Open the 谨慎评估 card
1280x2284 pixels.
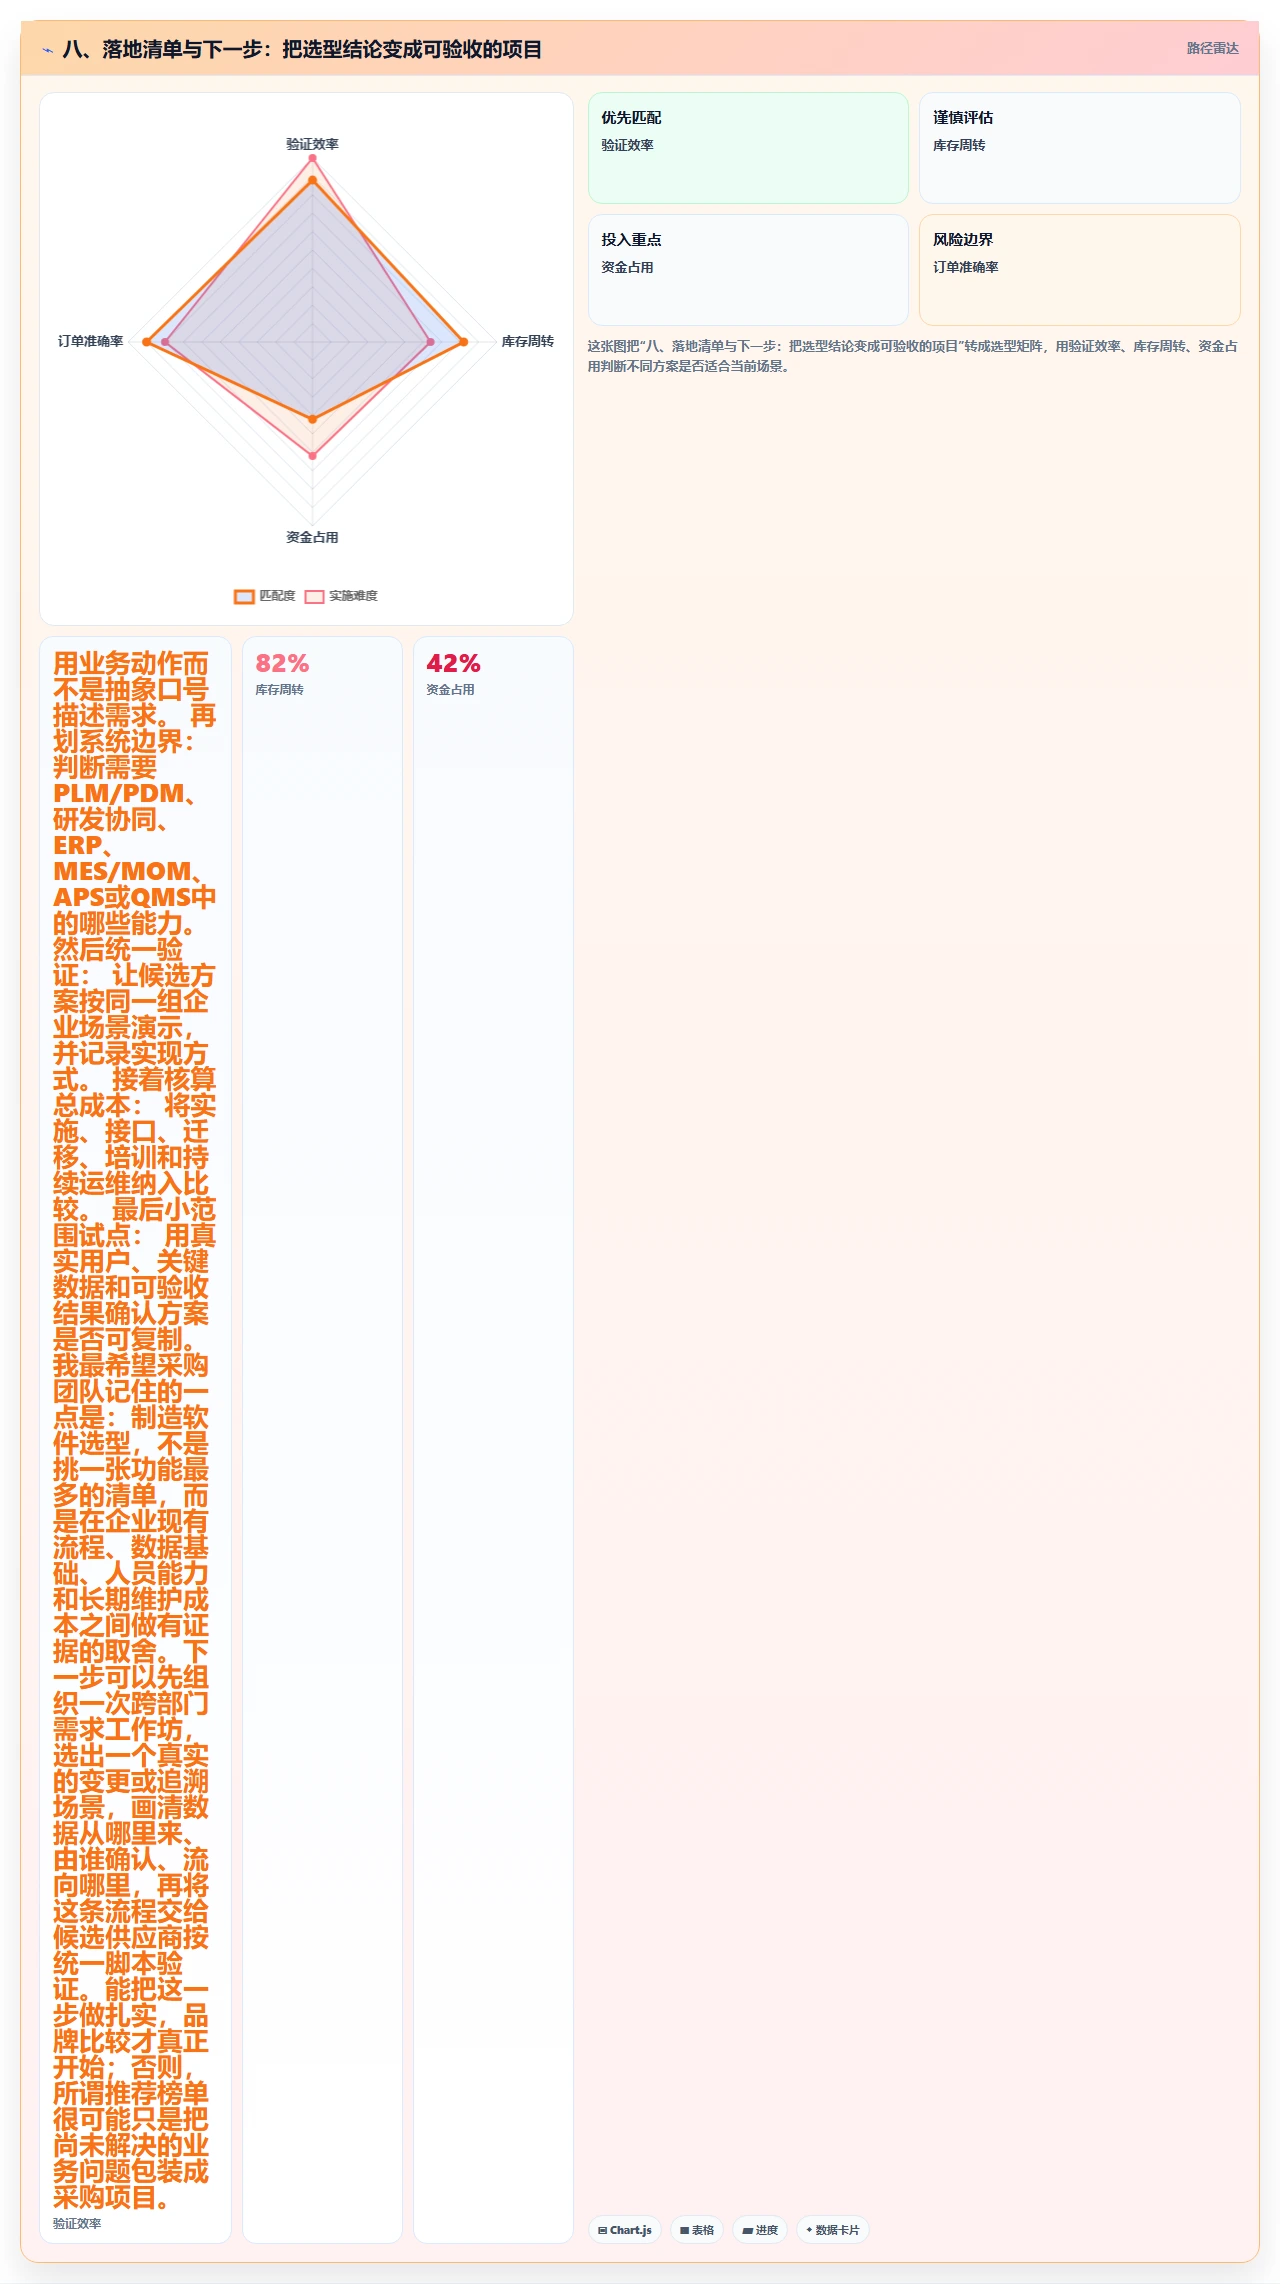[1080, 148]
